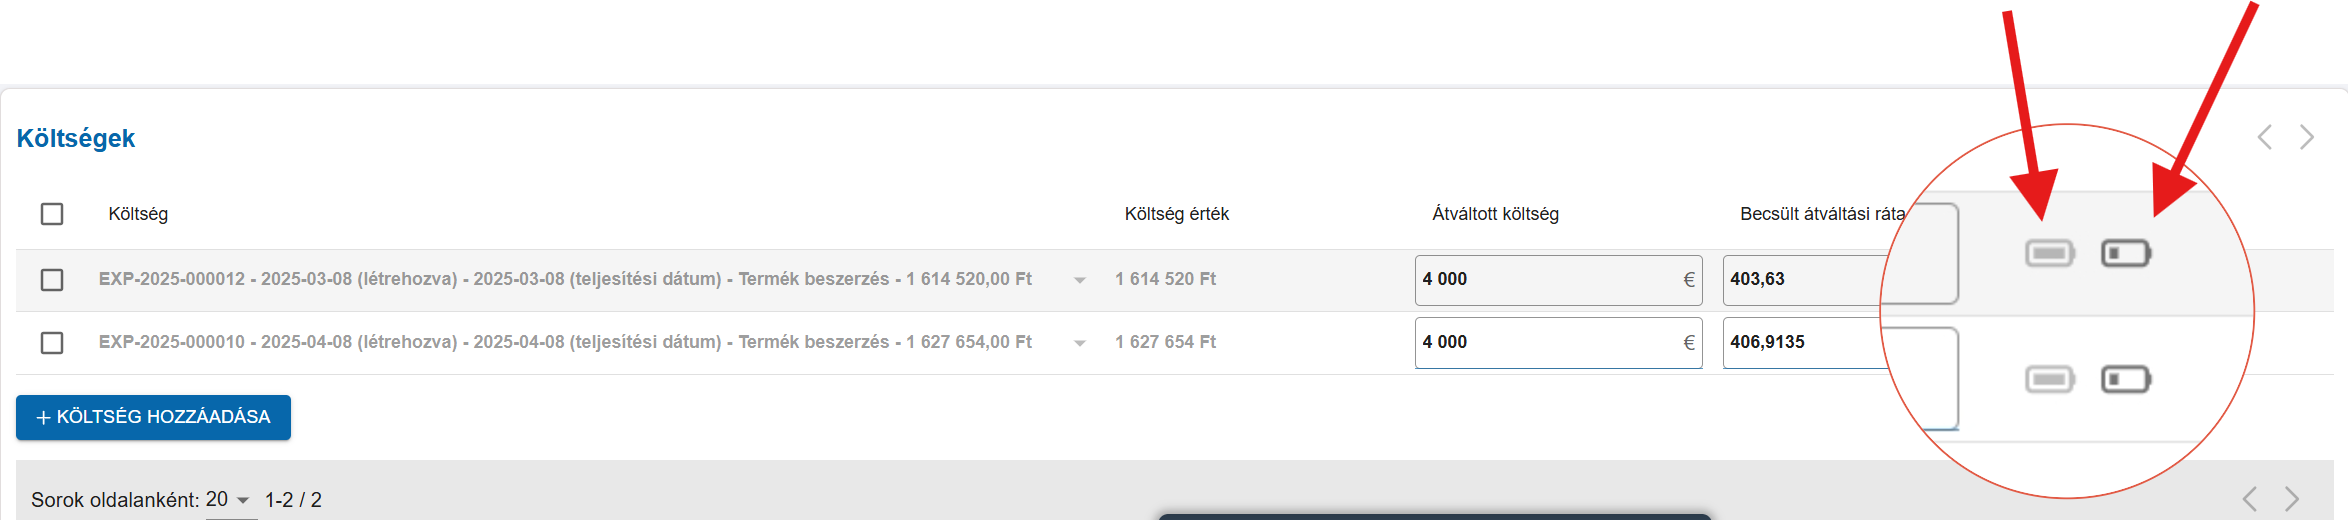This screenshot has height=520, width=2348.
Task: Click the low battery icon in EXP-2025-000012 row
Action: [2126, 254]
